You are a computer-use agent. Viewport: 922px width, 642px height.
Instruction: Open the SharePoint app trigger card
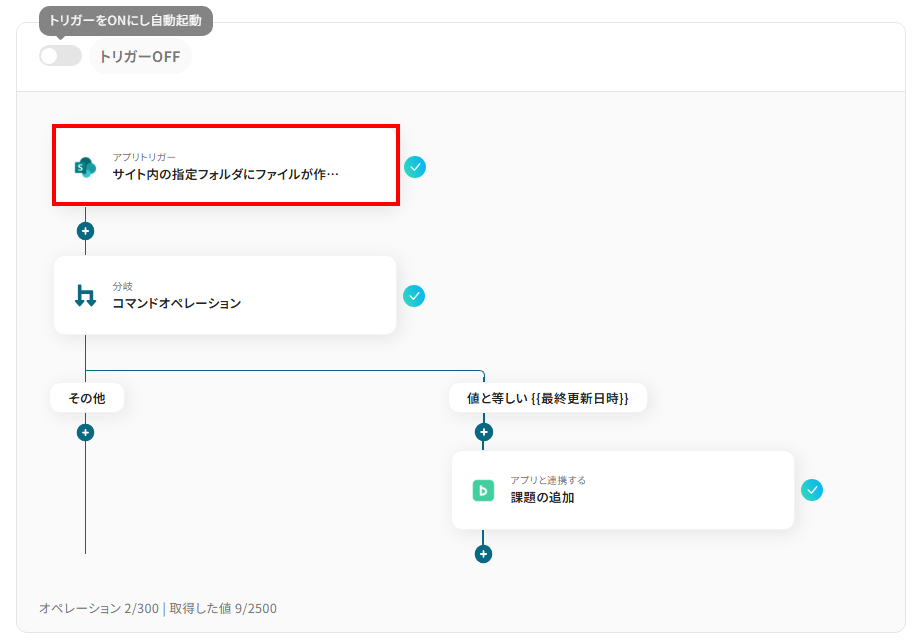tap(226, 165)
